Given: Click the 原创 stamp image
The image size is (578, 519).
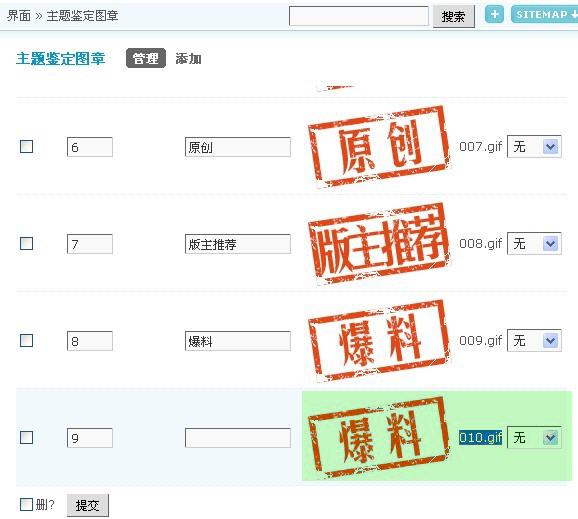Looking at the screenshot, I should tap(379, 146).
